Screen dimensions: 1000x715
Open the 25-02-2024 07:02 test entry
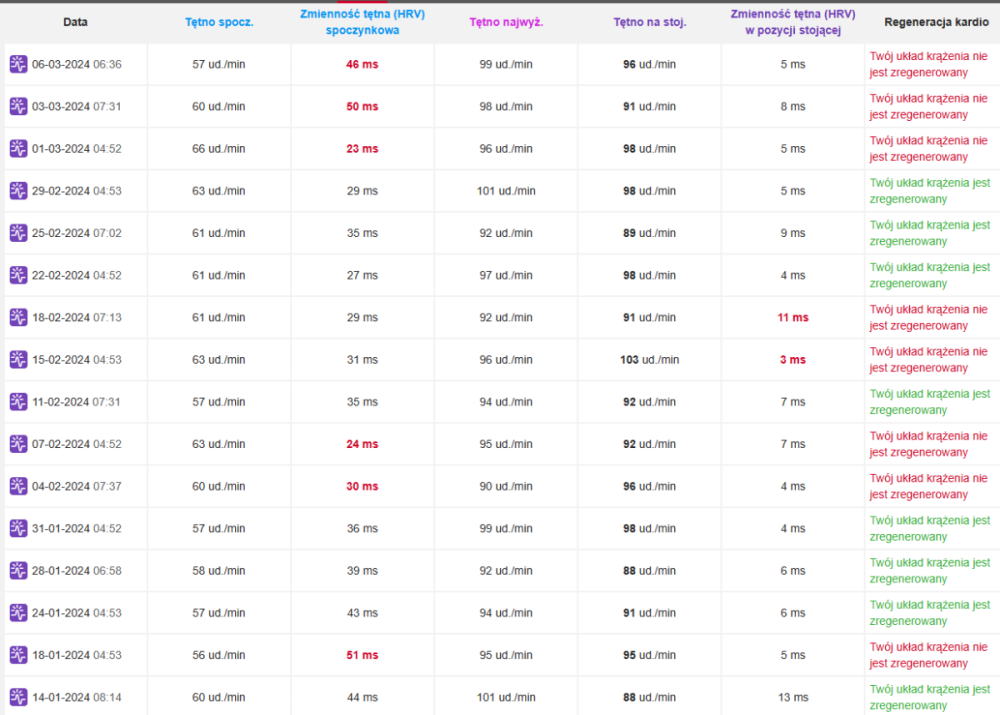(x=77, y=233)
